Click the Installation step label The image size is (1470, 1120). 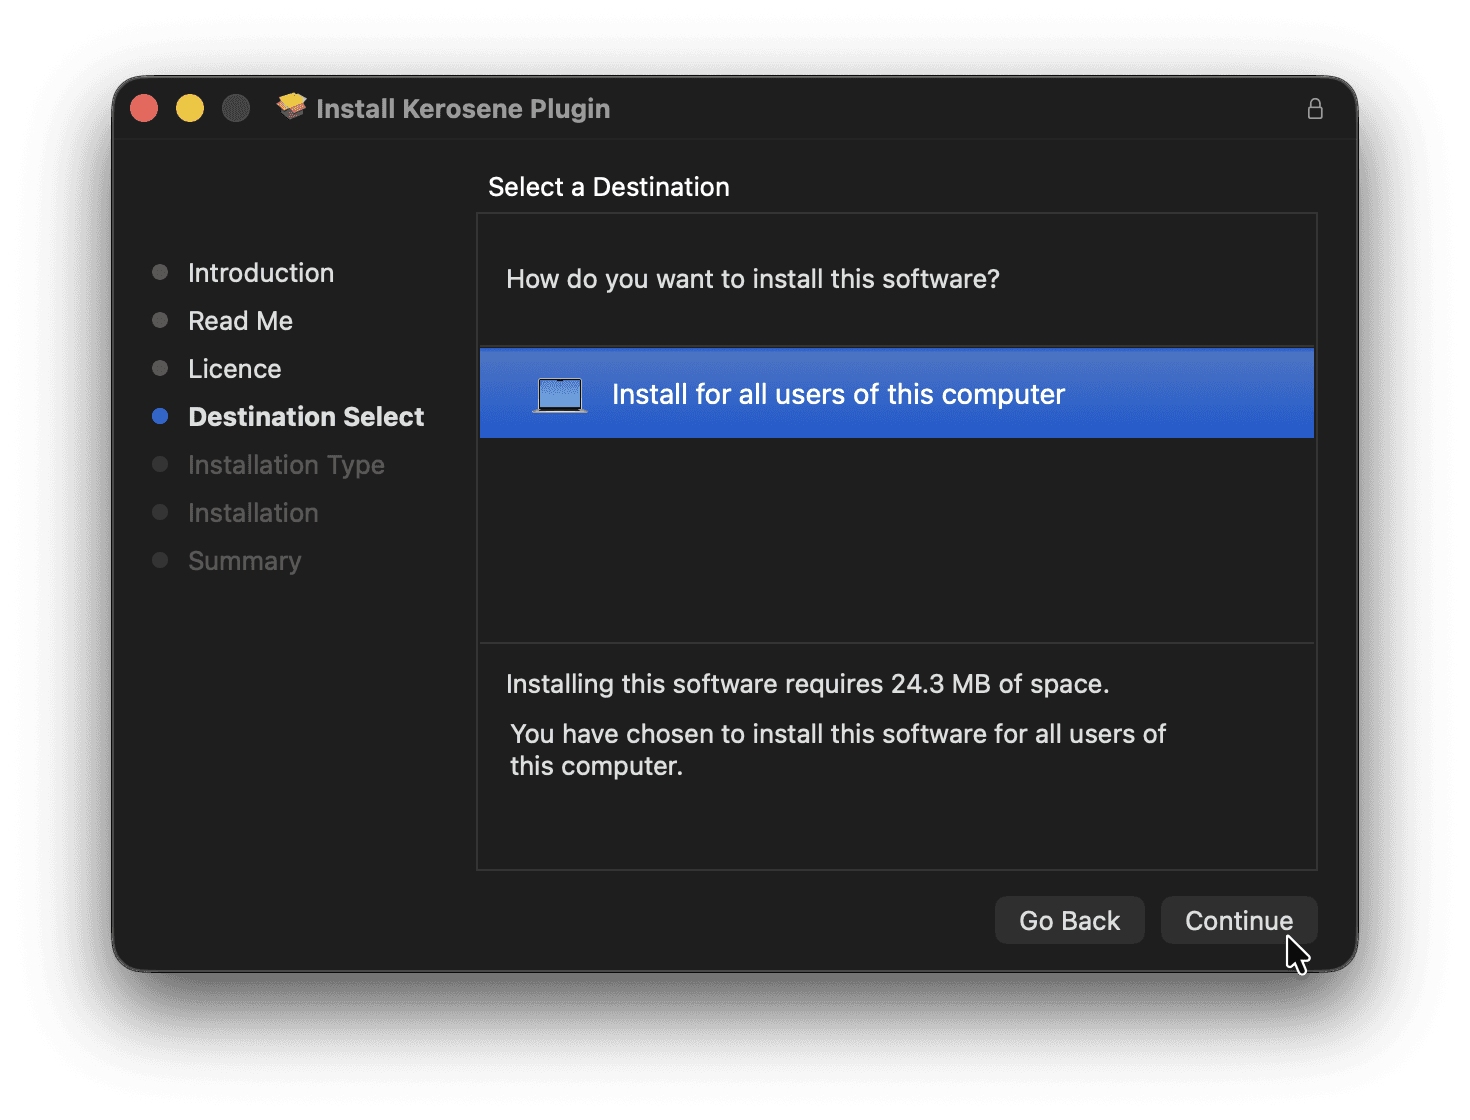point(253,513)
